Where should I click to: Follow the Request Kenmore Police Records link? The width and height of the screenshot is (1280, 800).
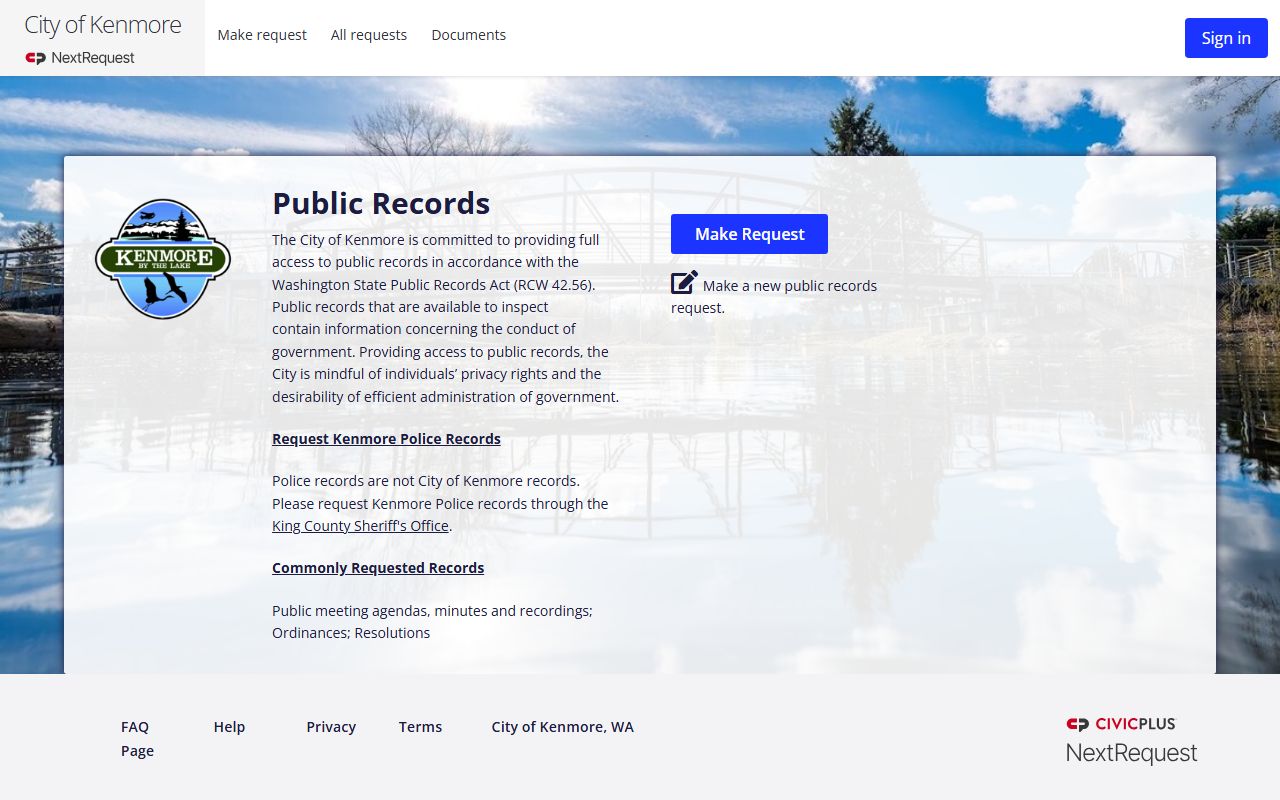(386, 439)
